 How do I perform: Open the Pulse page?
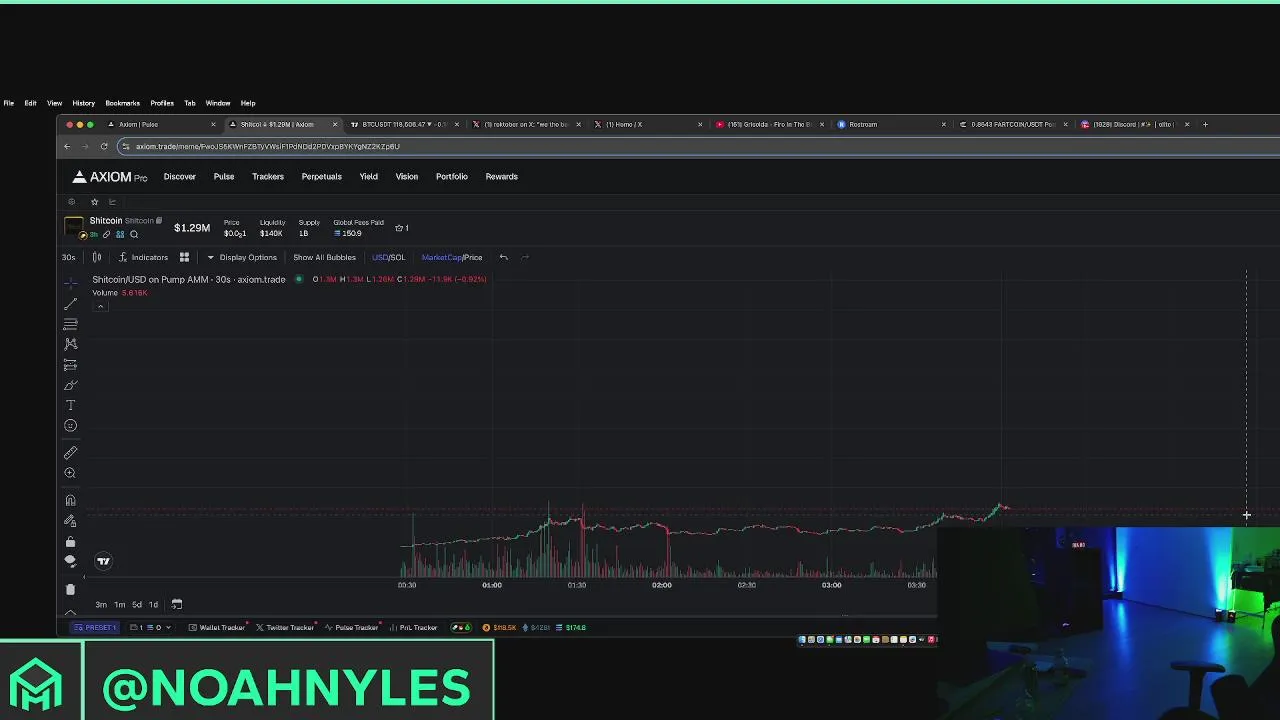pos(224,176)
